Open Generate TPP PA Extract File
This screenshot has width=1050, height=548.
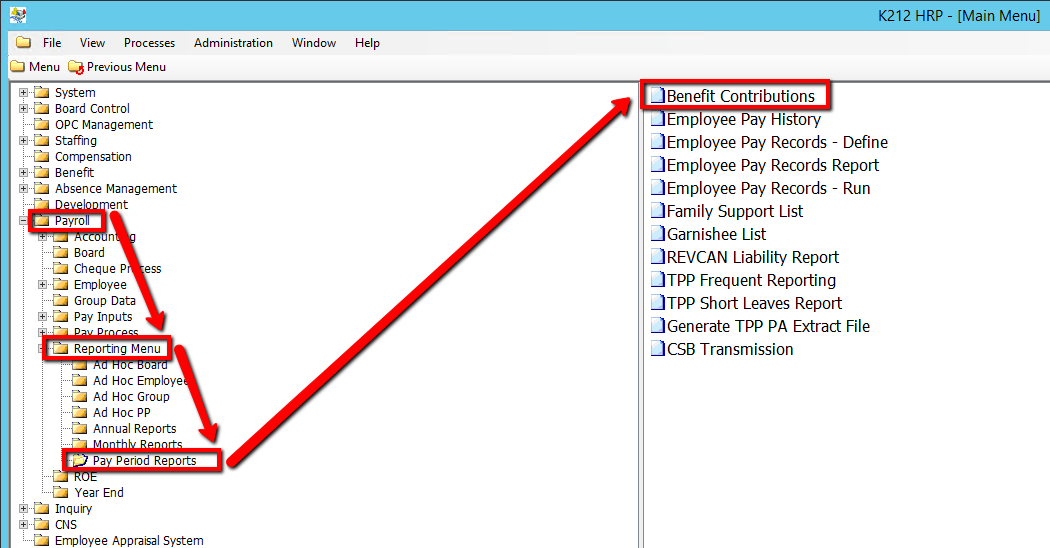767,327
